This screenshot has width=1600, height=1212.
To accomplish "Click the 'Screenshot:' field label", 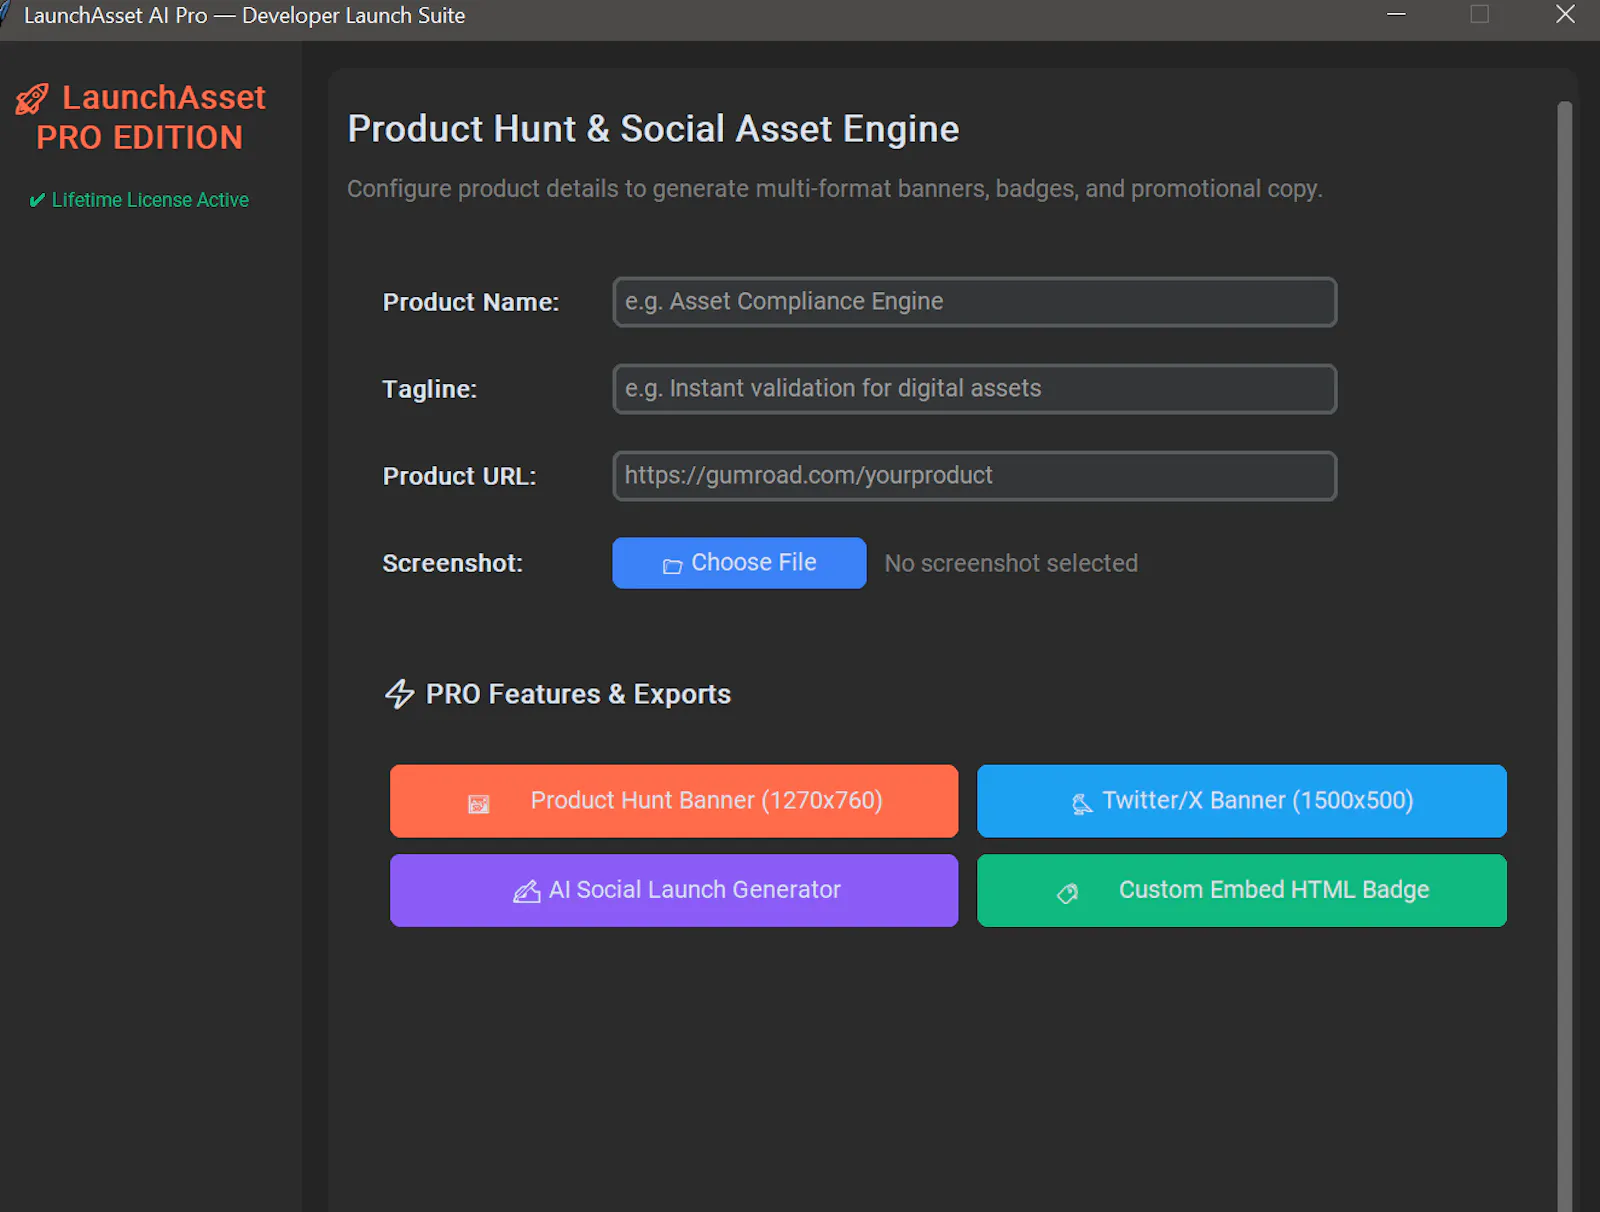I will pyautogui.click(x=453, y=563).
